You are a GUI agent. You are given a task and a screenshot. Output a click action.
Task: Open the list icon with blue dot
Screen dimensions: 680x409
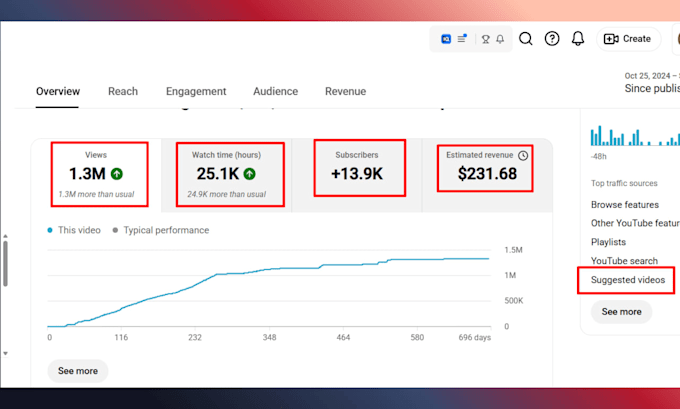coord(462,39)
